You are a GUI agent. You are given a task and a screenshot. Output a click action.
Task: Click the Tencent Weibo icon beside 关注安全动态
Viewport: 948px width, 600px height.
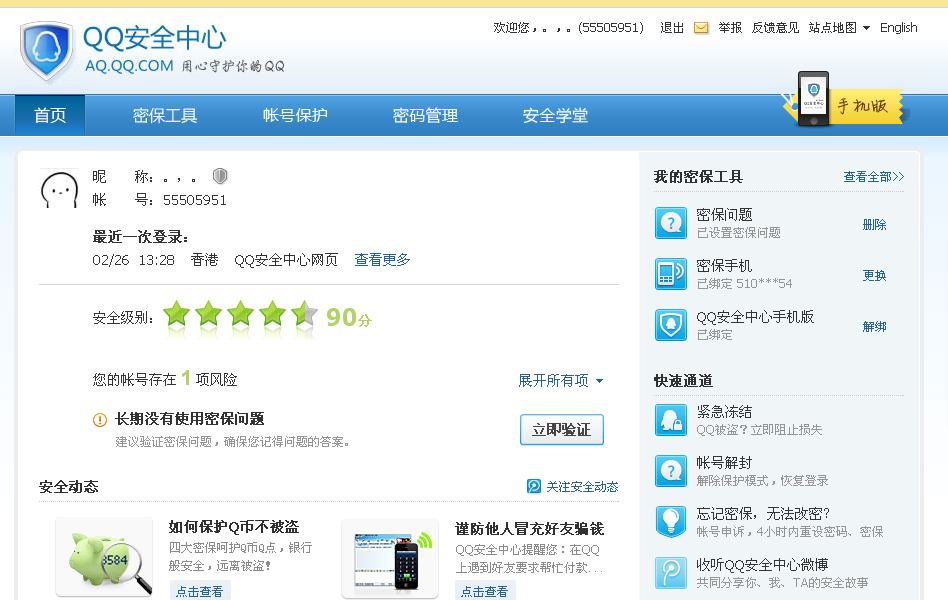pyautogui.click(x=534, y=486)
